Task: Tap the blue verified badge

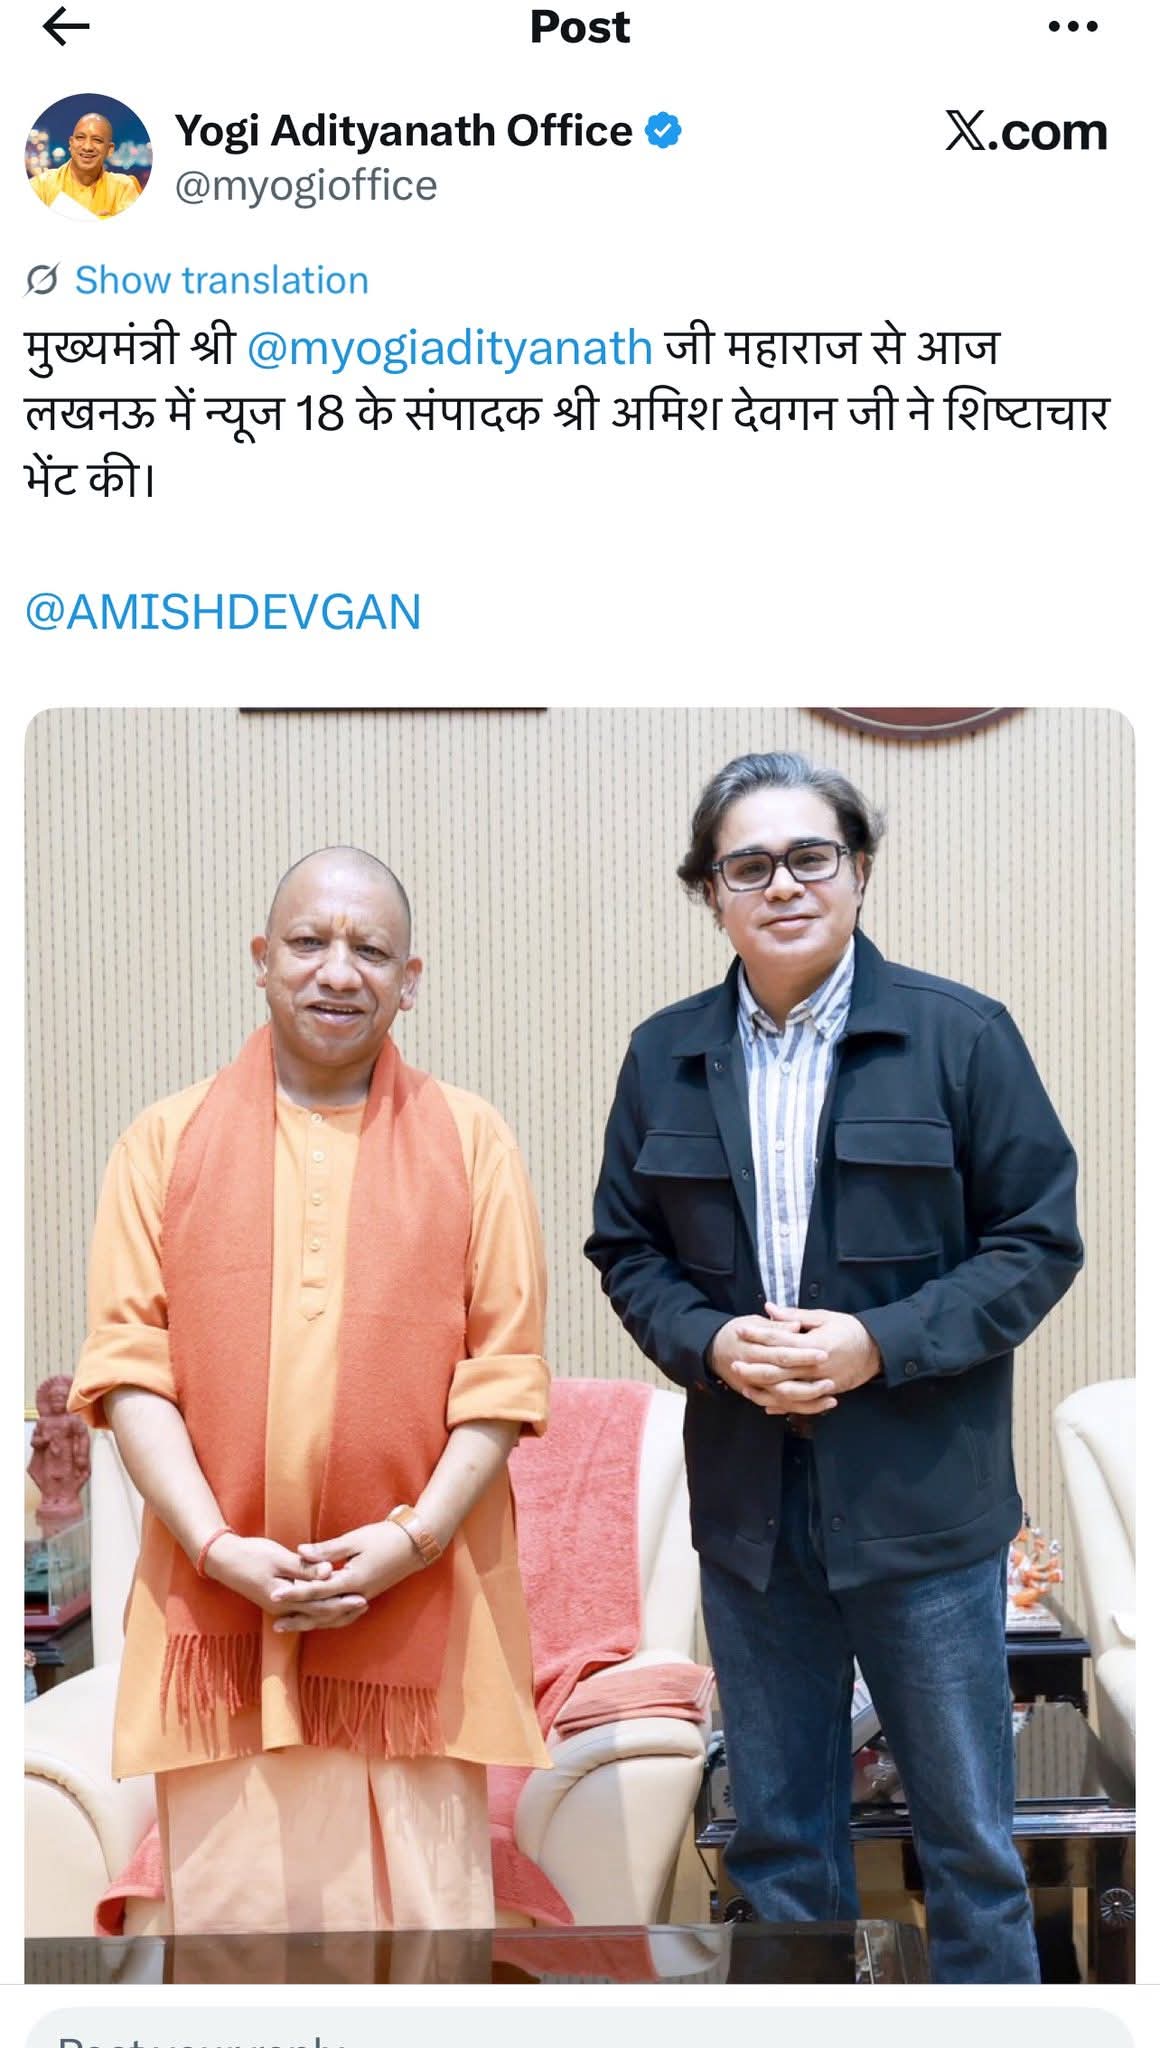Action: click(x=664, y=131)
